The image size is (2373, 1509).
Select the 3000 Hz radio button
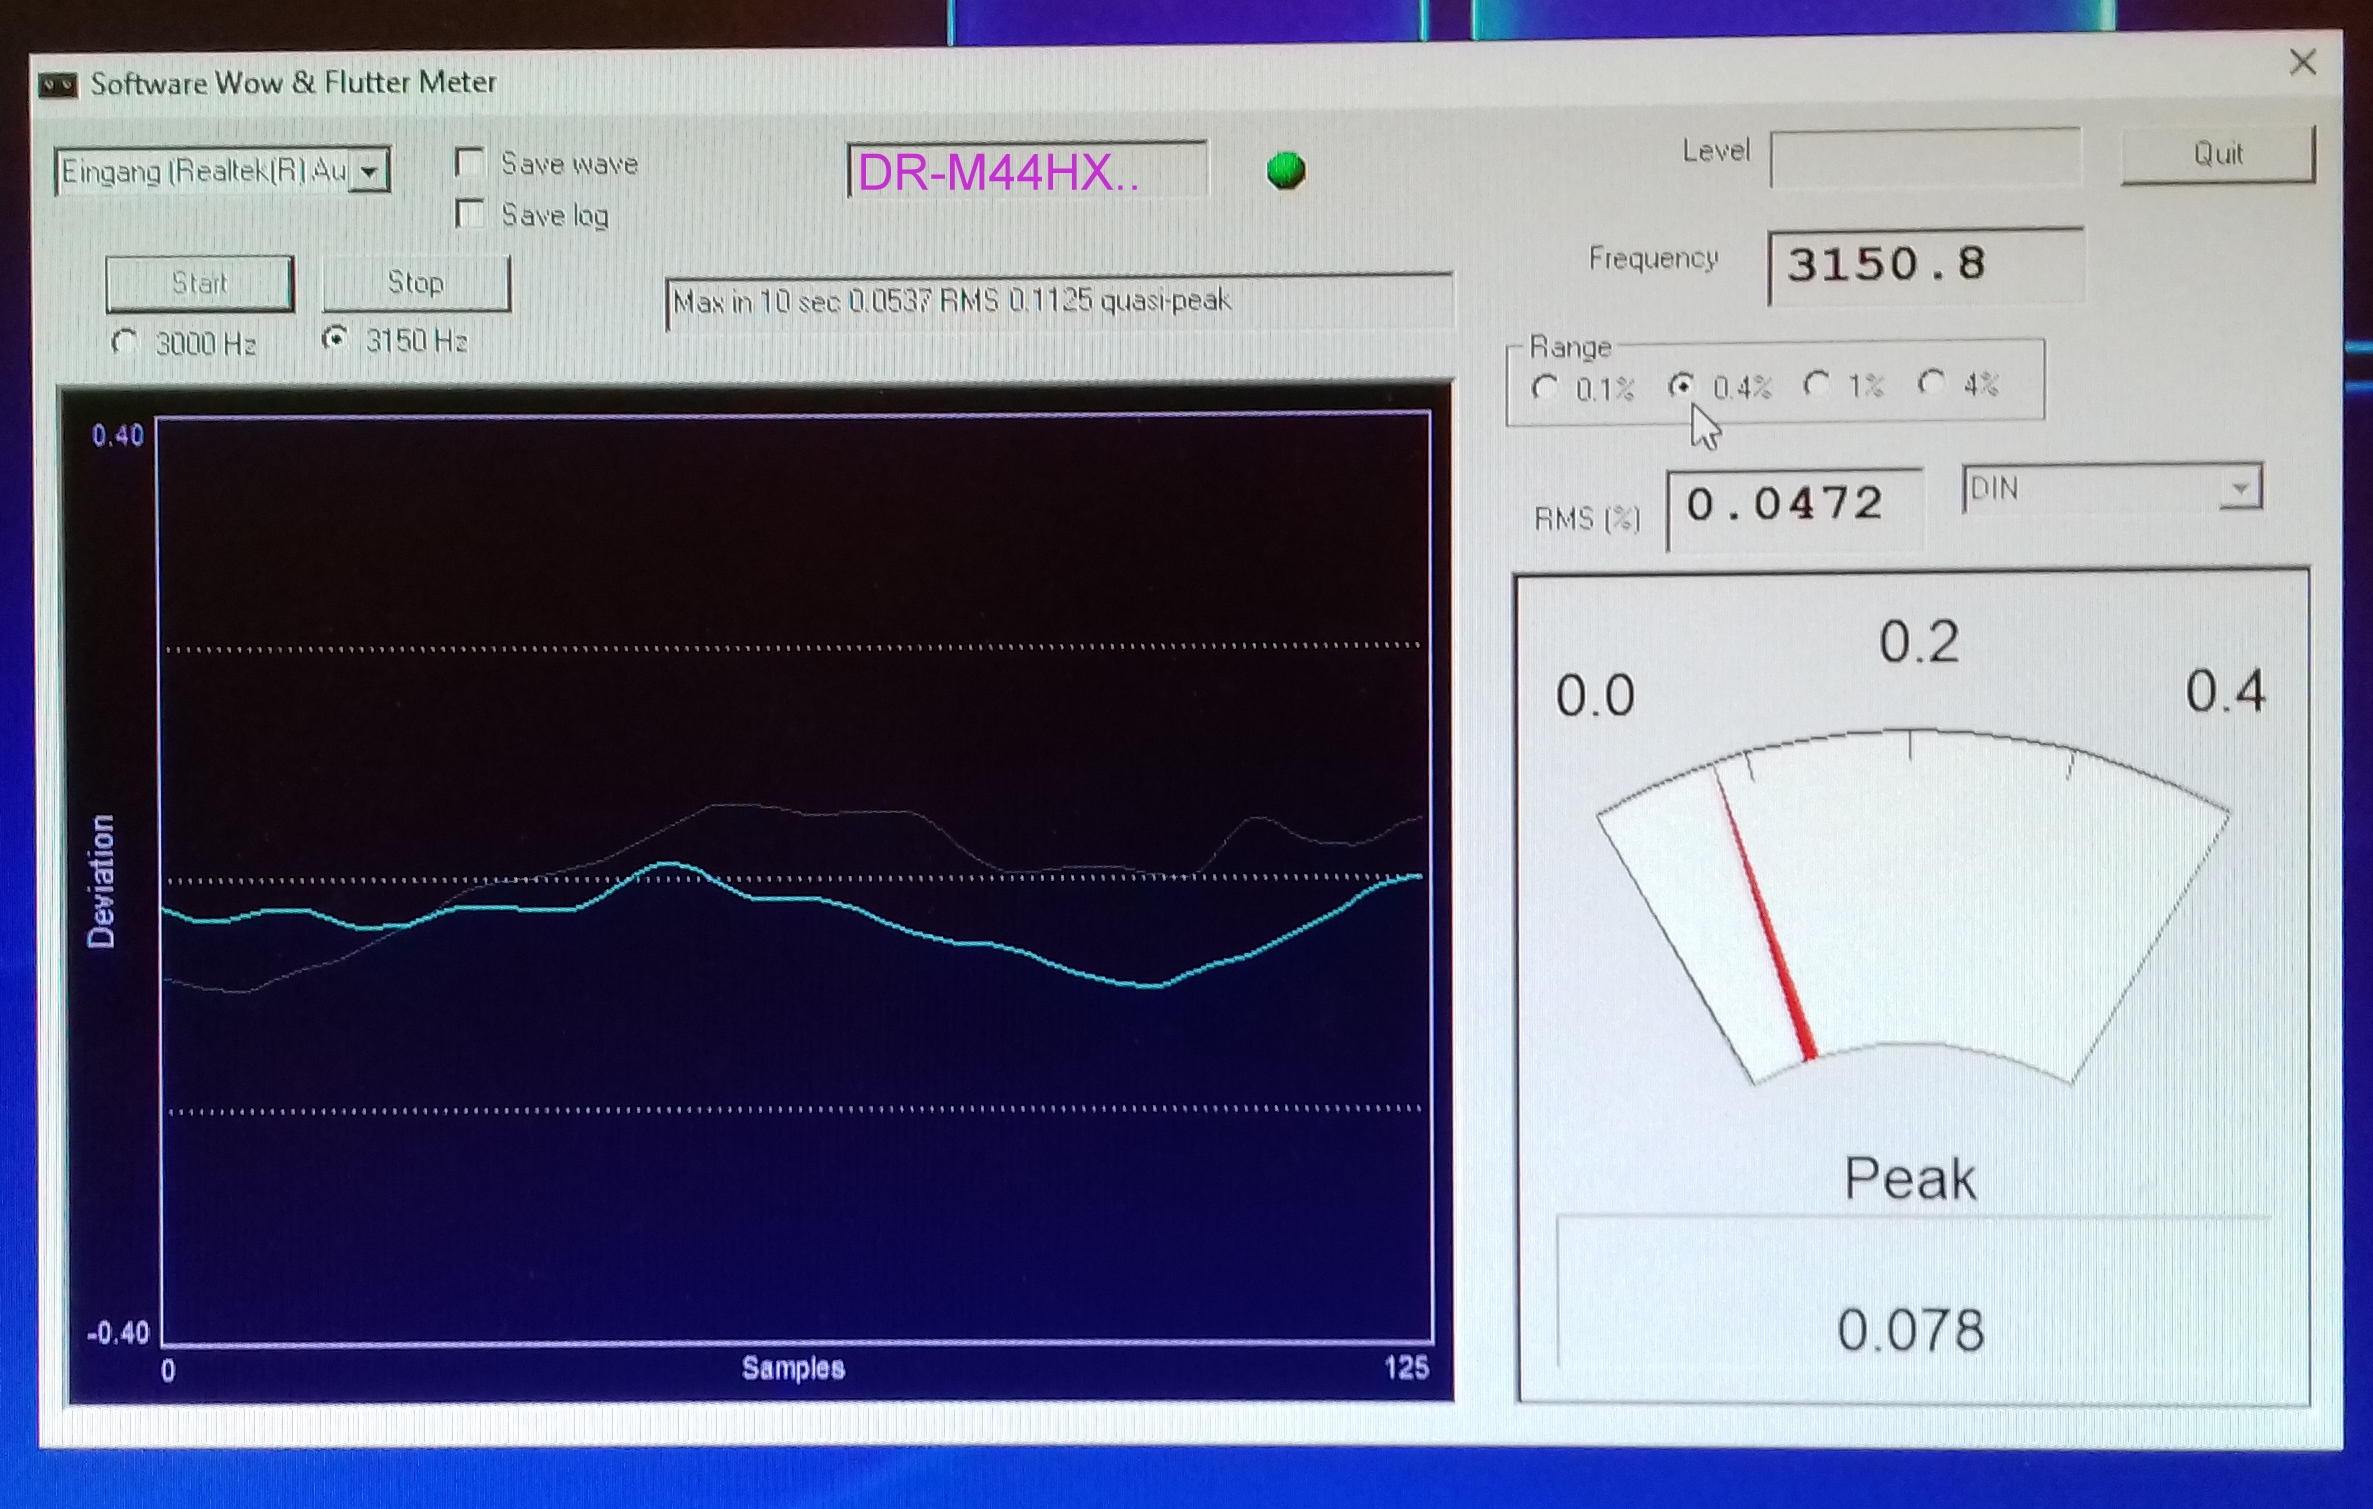124,343
